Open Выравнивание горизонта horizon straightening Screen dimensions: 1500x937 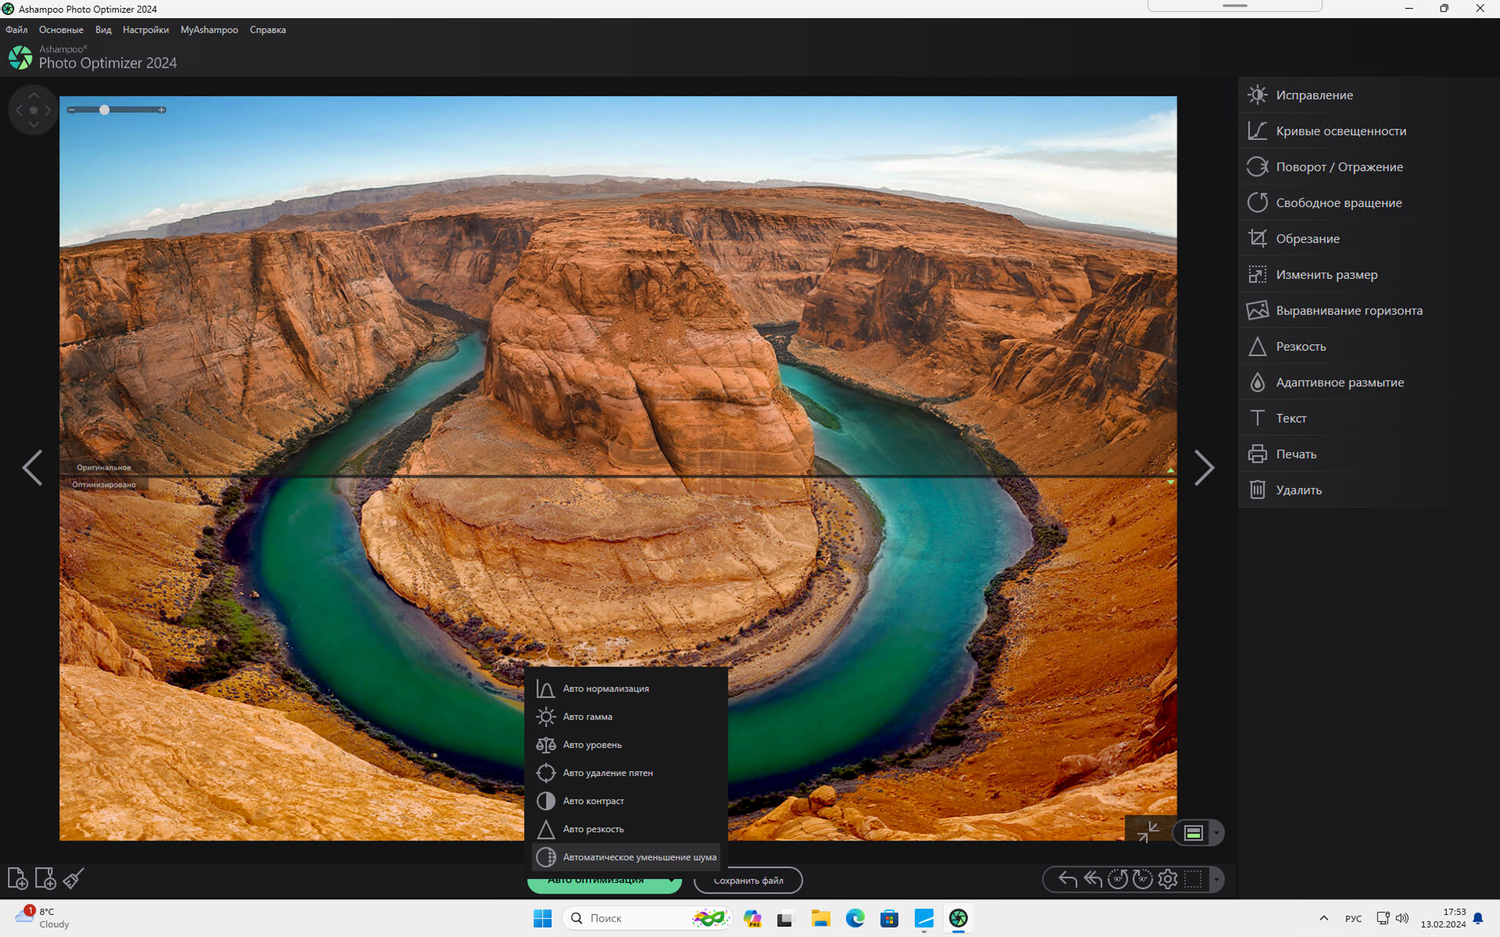coord(1348,311)
